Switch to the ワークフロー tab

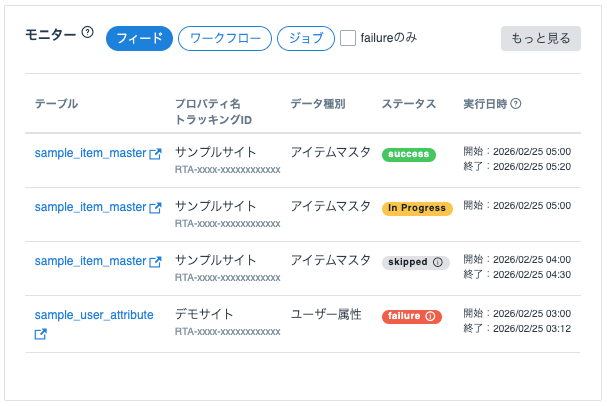[225, 38]
